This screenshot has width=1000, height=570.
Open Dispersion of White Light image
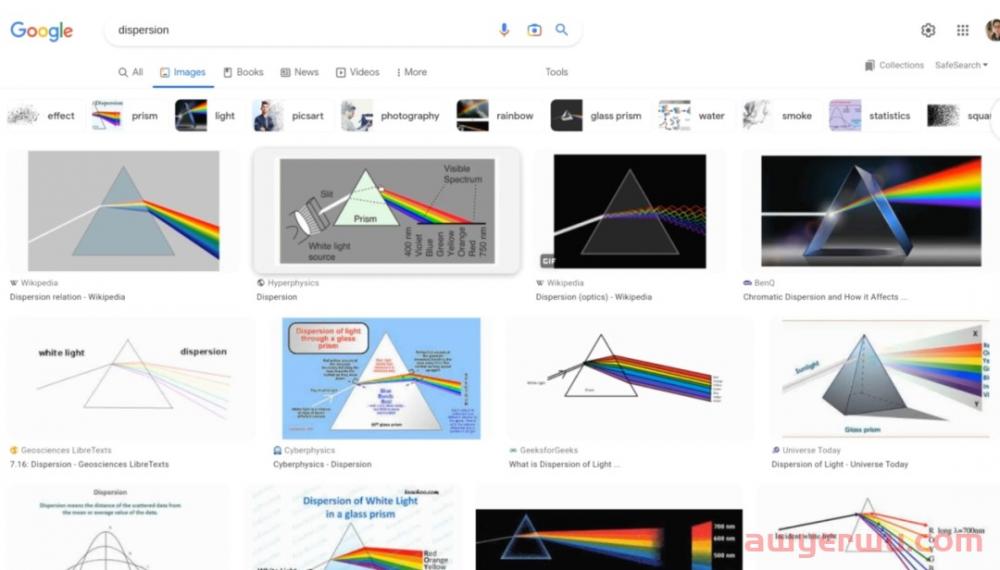tap(355, 528)
